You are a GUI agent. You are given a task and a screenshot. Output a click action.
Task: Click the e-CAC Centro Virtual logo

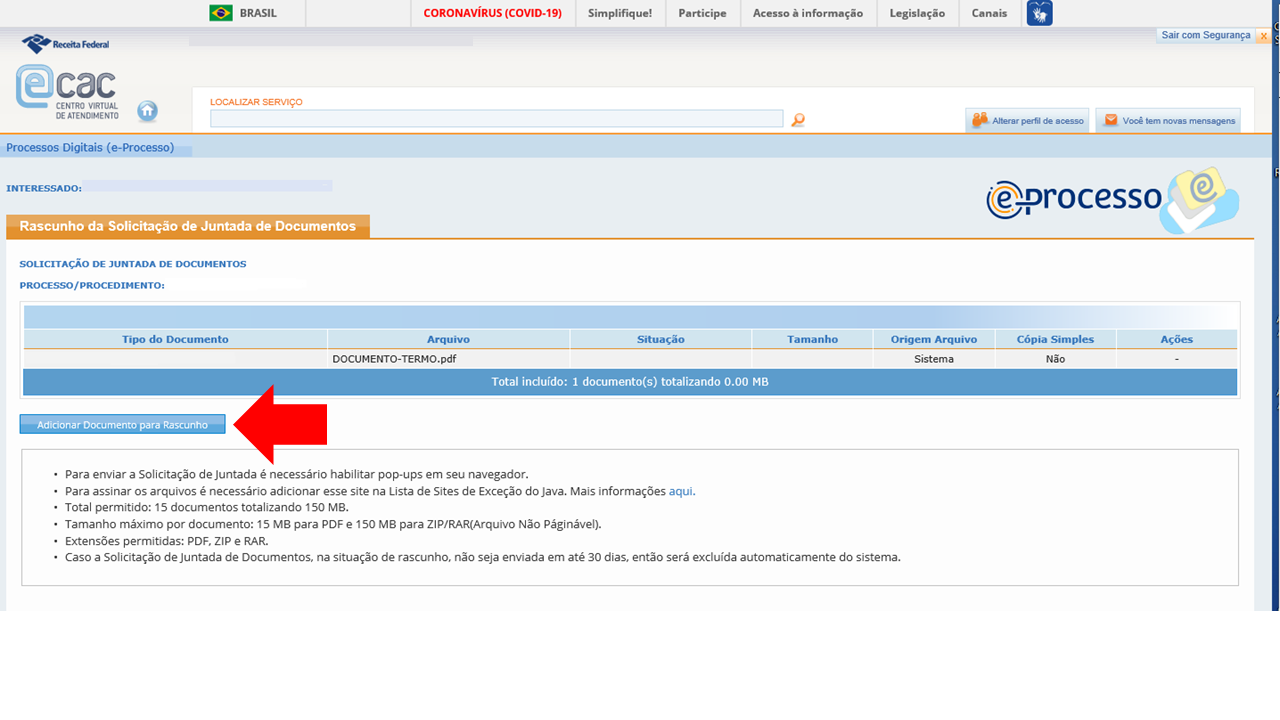pos(67,92)
